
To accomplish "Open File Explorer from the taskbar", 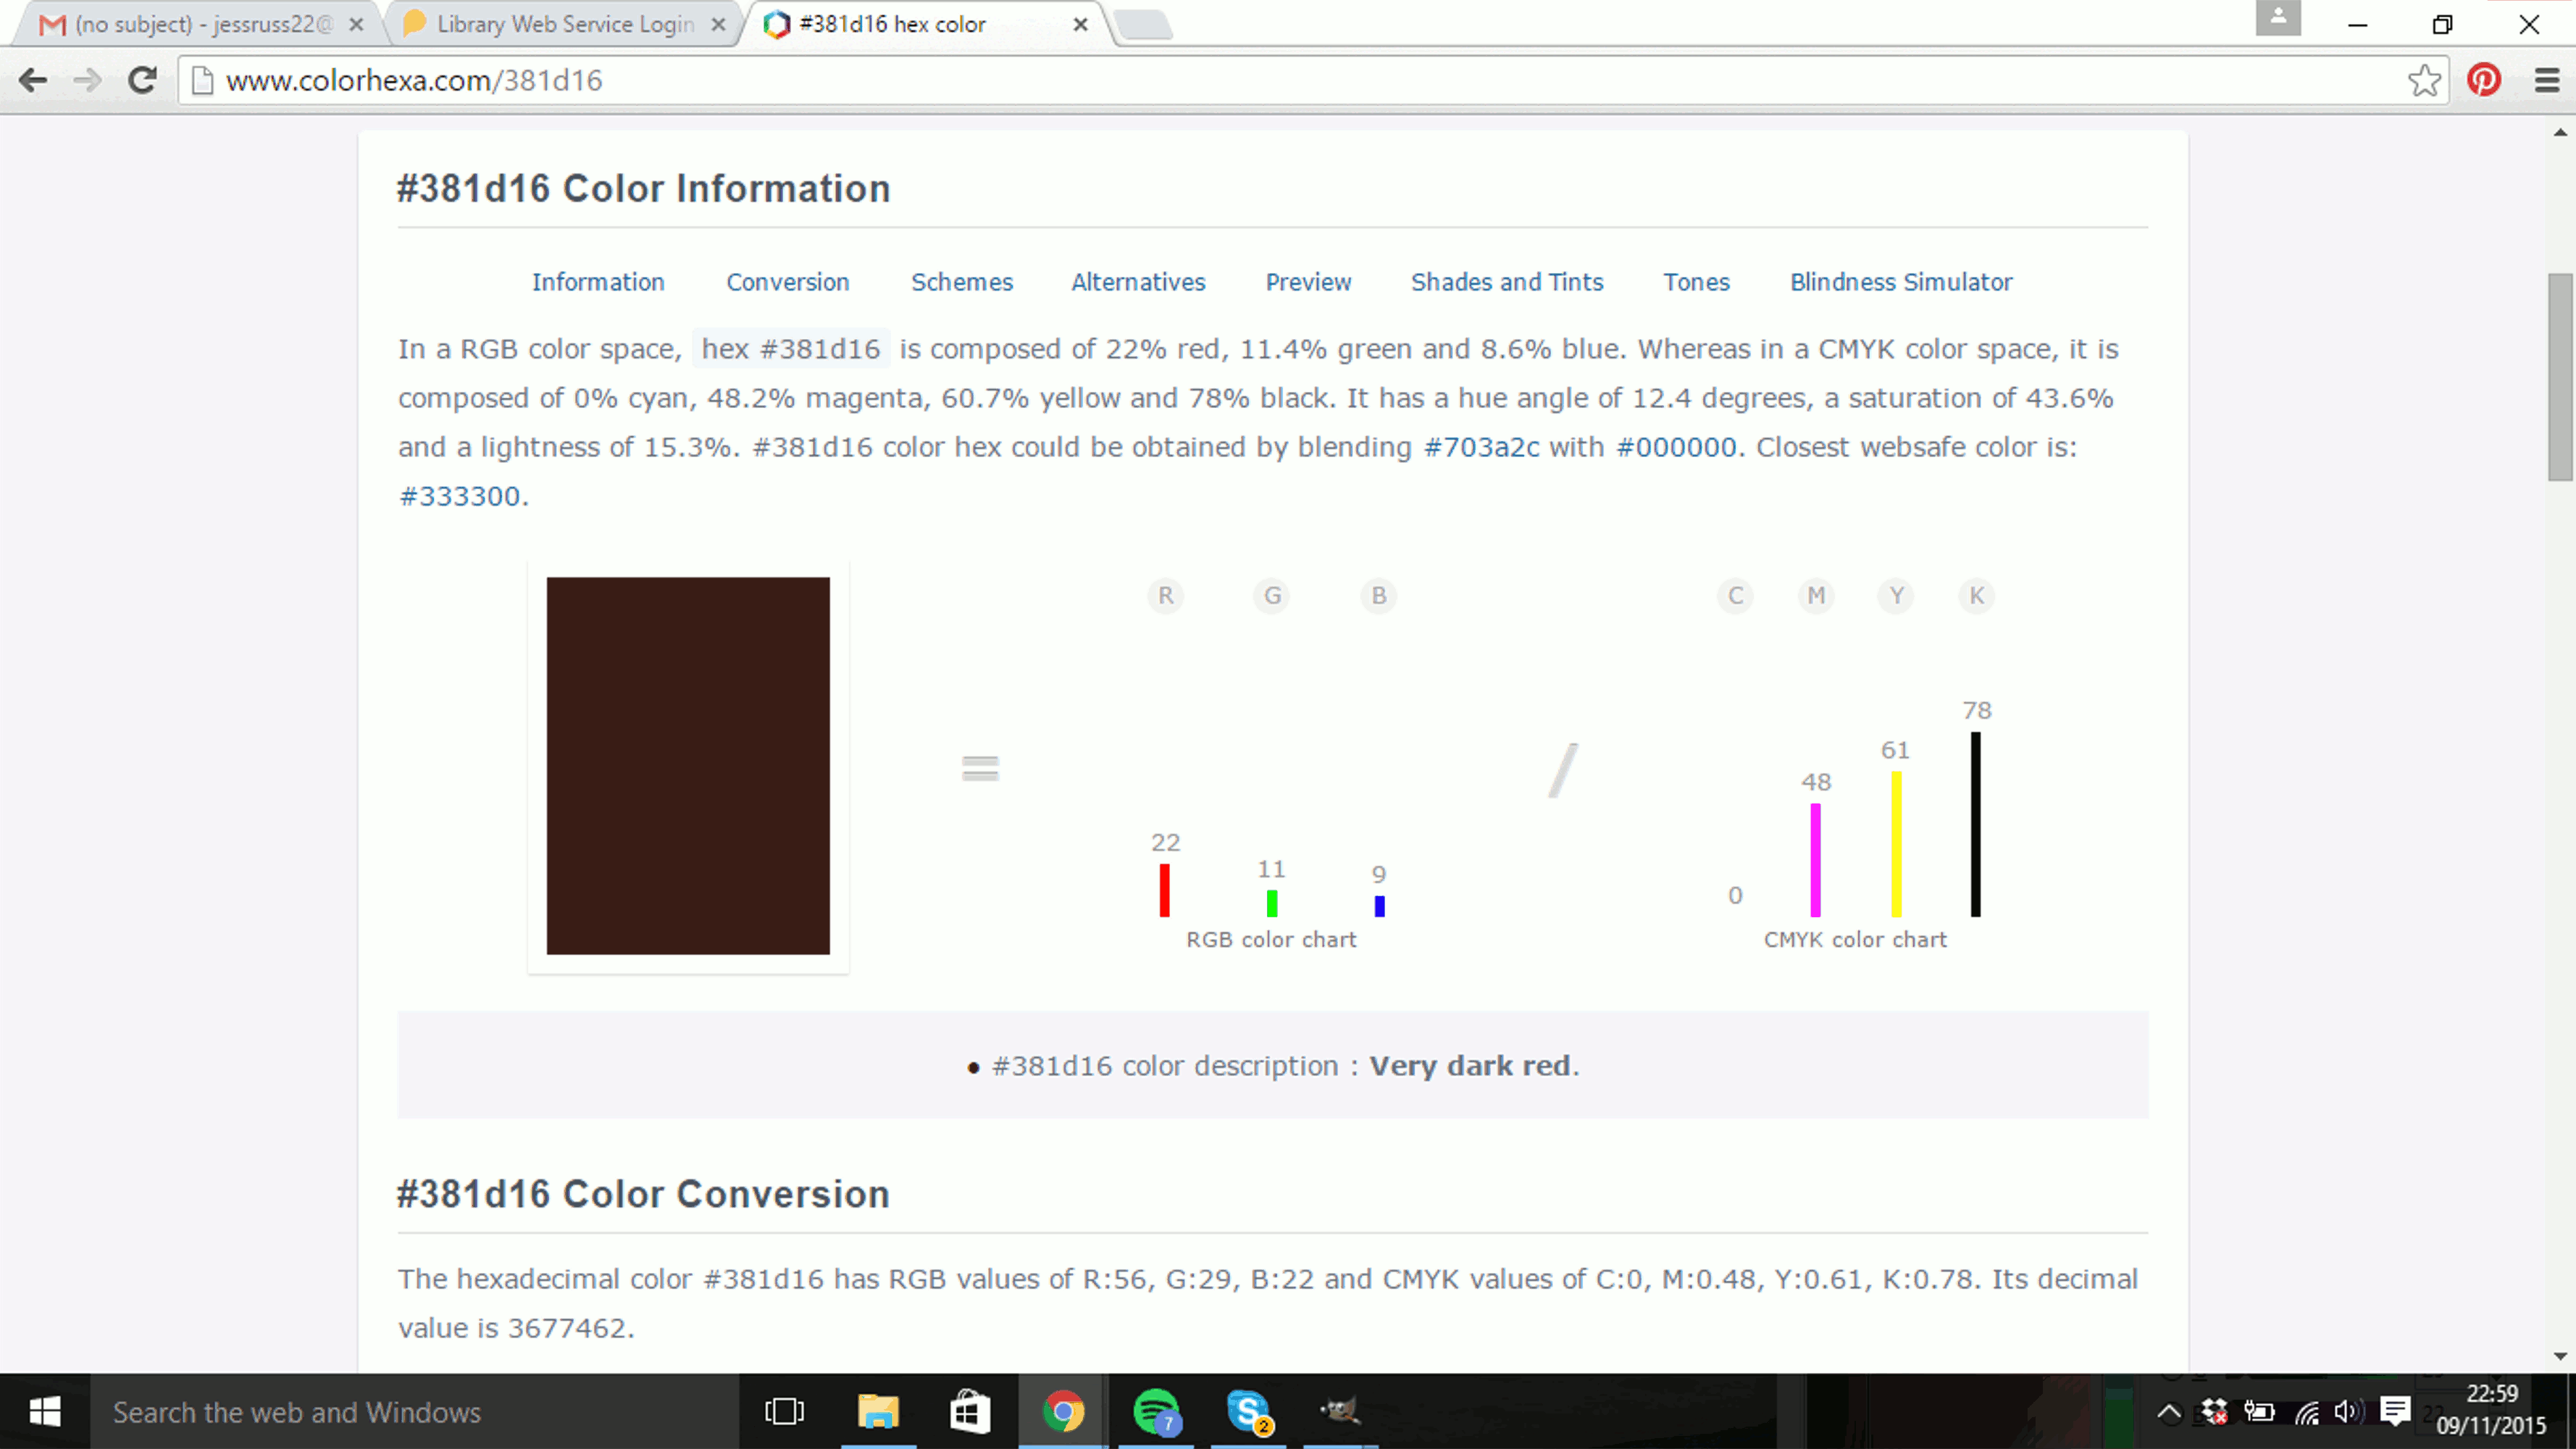I will (878, 1412).
